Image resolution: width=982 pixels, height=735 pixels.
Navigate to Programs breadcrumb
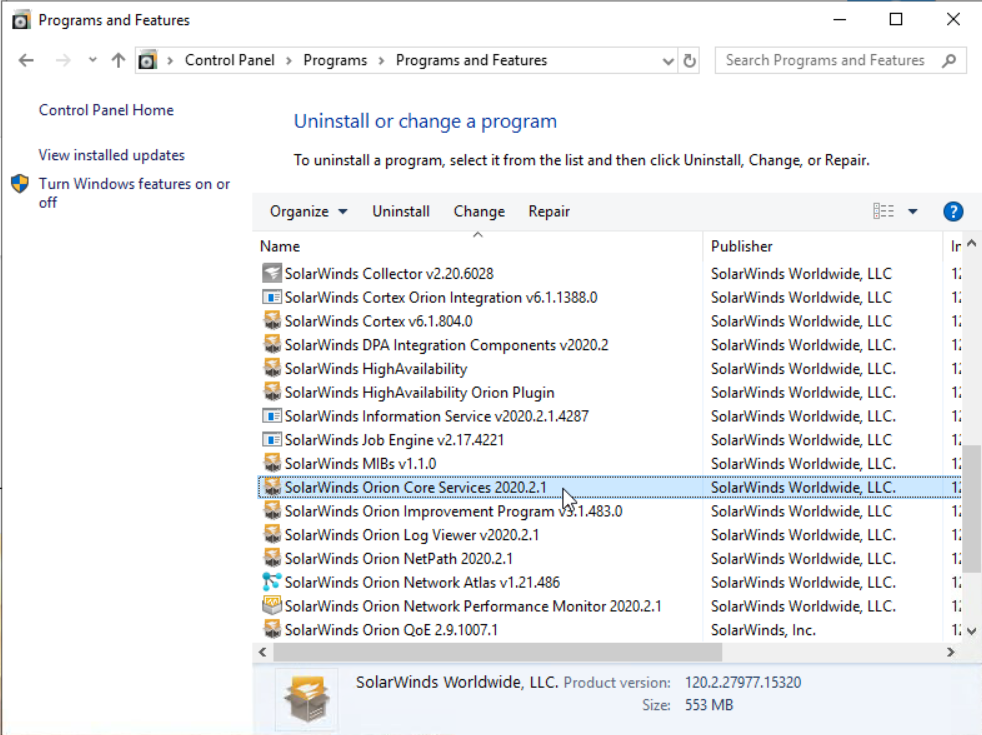click(x=335, y=61)
